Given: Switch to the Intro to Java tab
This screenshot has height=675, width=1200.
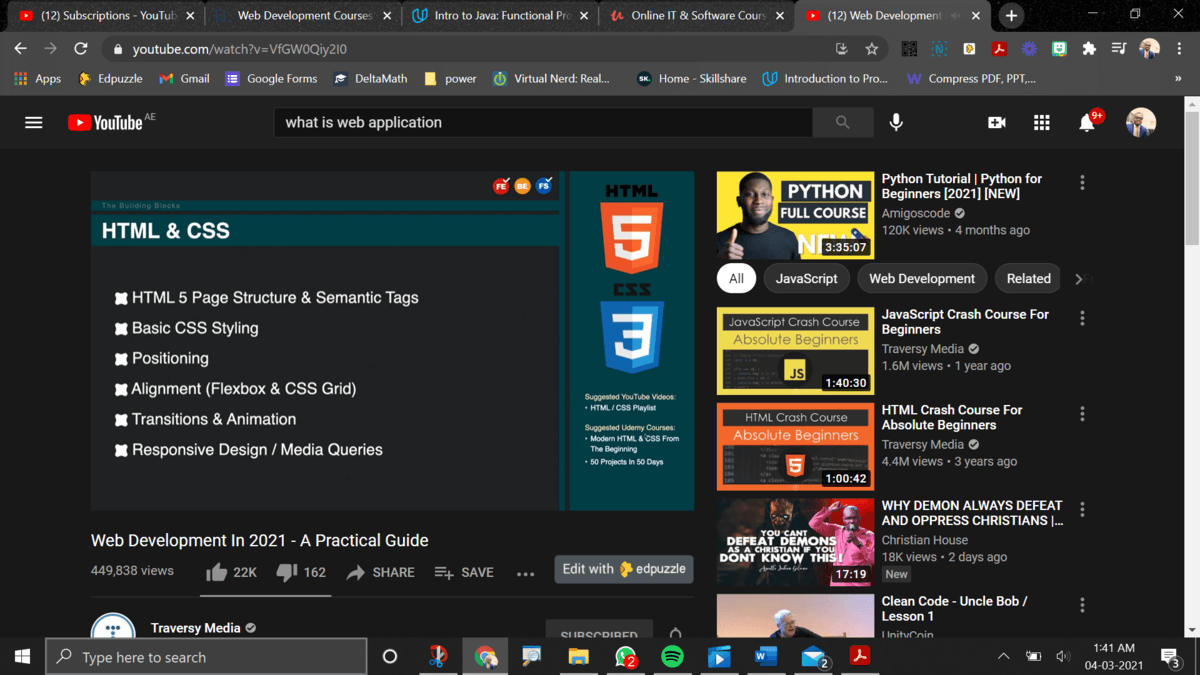Looking at the screenshot, I should pos(499,15).
